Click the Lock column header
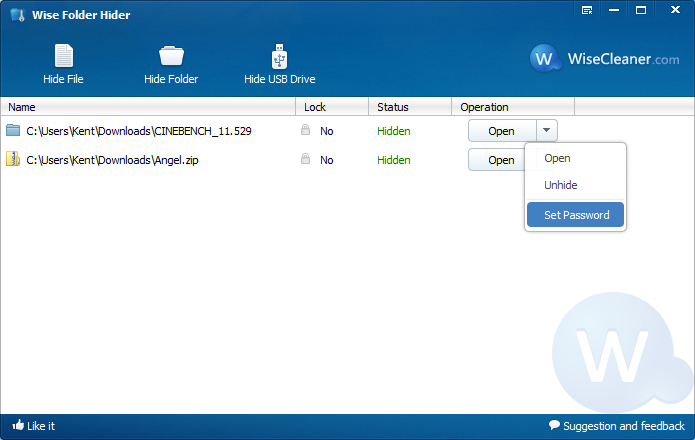This screenshot has width=695, height=440. coord(332,107)
